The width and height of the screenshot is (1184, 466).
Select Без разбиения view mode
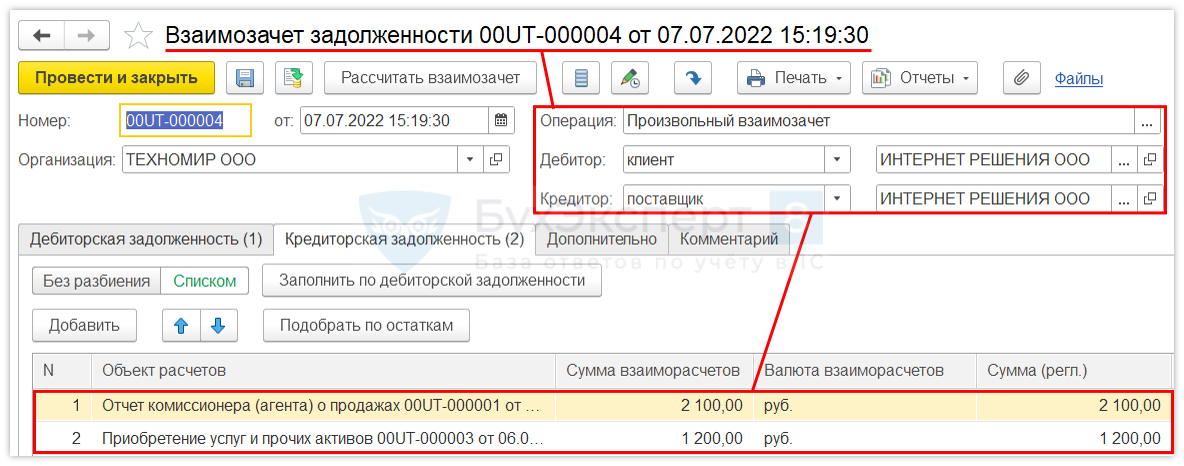point(97,281)
